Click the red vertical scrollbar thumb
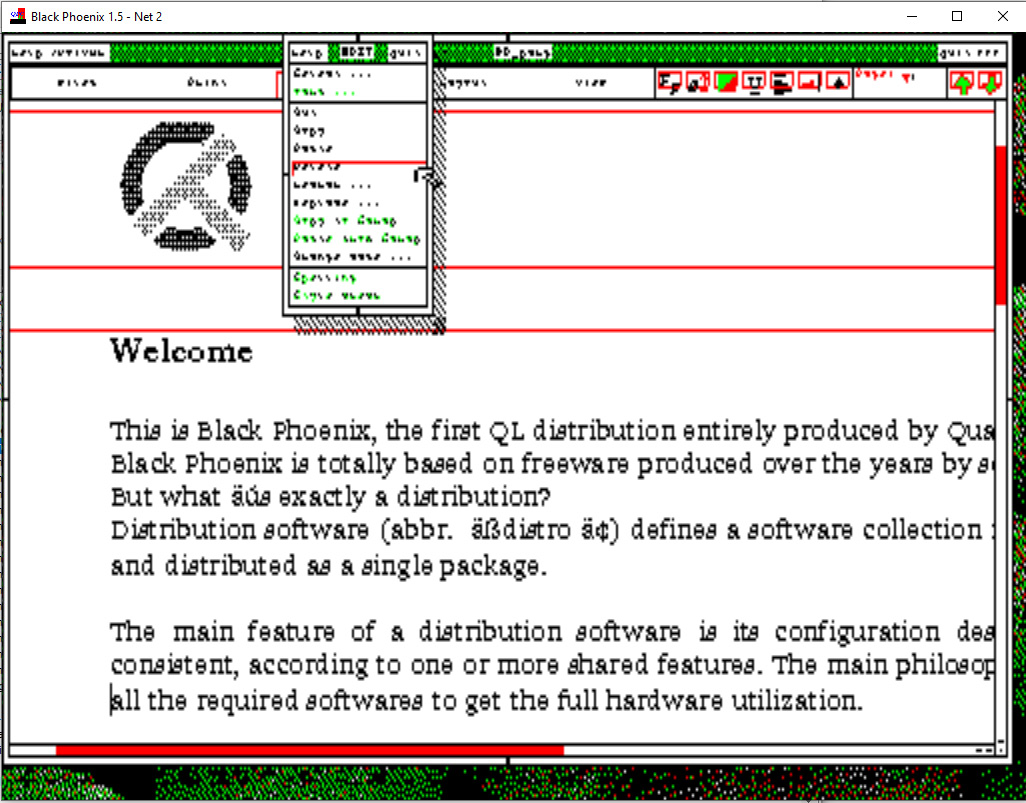This screenshot has height=803, width=1026. click(x=1000, y=225)
